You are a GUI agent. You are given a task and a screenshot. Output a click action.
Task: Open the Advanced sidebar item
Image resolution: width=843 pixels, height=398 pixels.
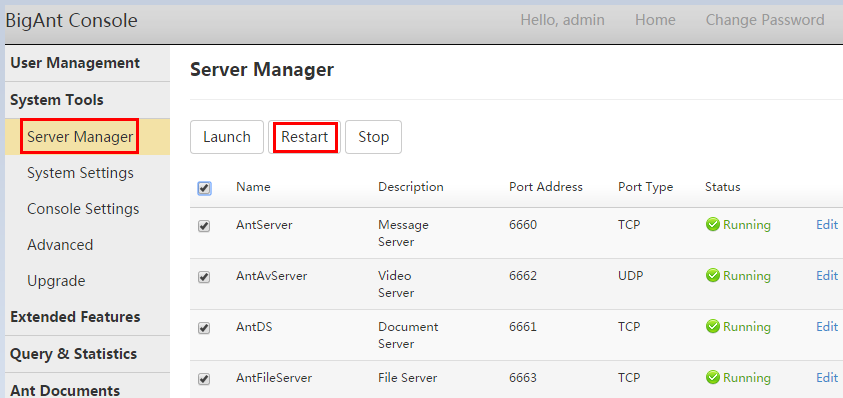[x=60, y=245]
